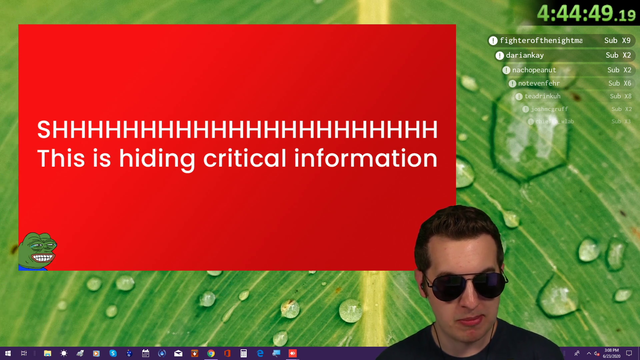Launch the media player taskbar icon
Screen dimensions: 640x360
point(96,353)
